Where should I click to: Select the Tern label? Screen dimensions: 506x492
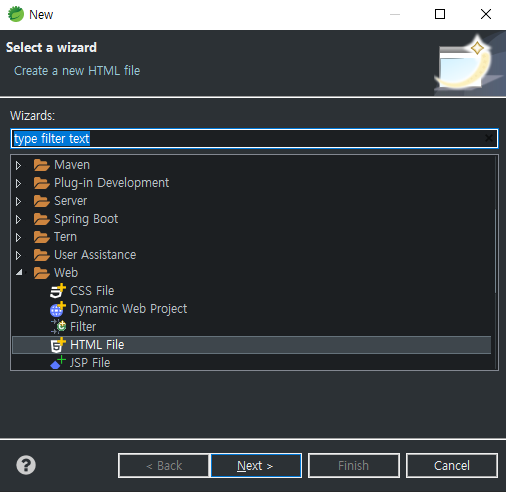[x=65, y=237]
